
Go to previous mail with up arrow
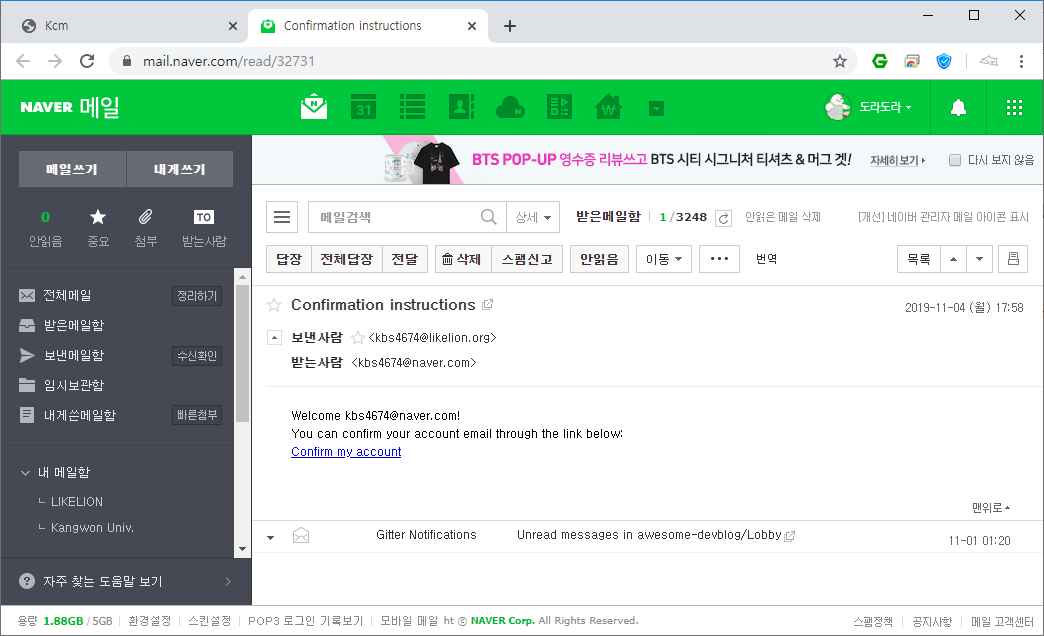point(953,259)
